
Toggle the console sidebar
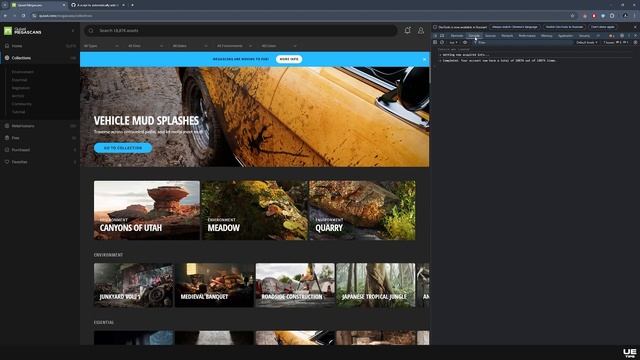[435, 42]
